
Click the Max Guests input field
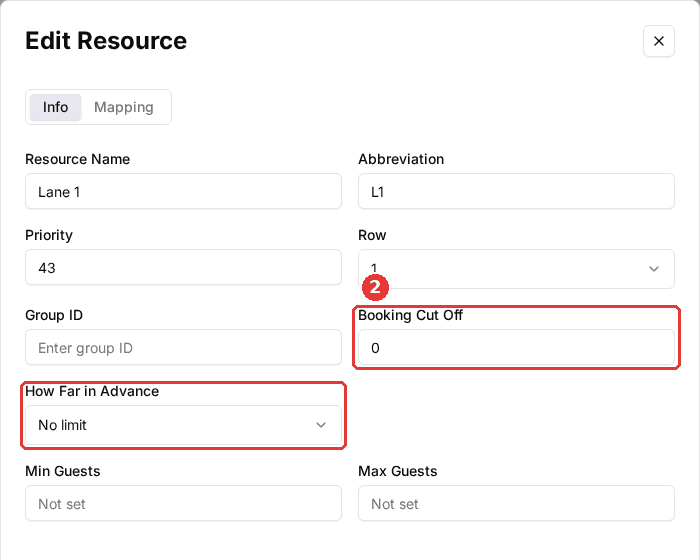[516, 503]
